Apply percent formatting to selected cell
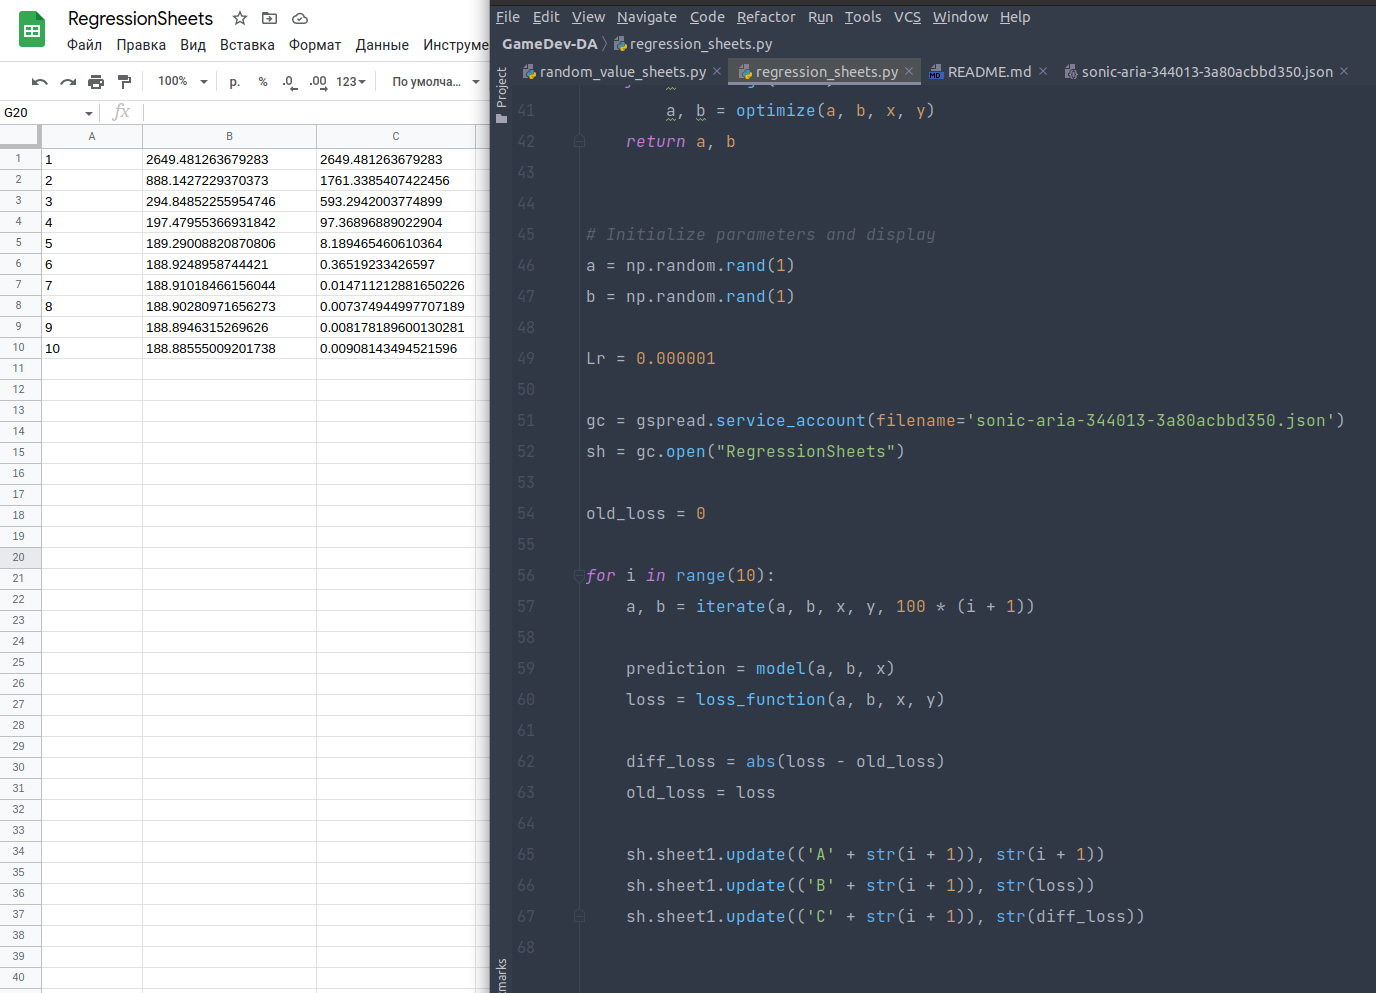Image resolution: width=1376 pixels, height=993 pixels. [262, 81]
